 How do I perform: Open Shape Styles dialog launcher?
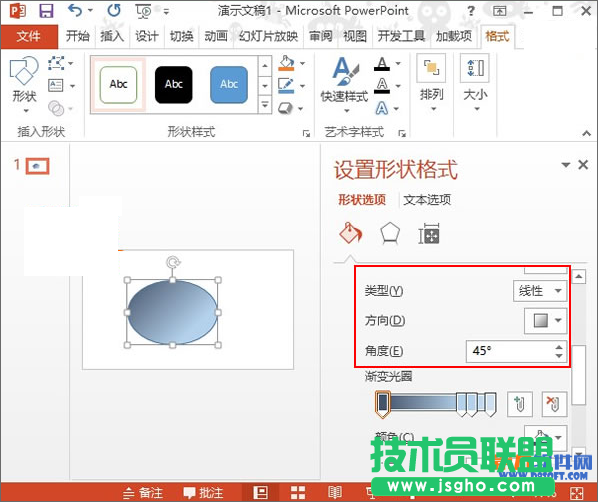(x=306, y=133)
